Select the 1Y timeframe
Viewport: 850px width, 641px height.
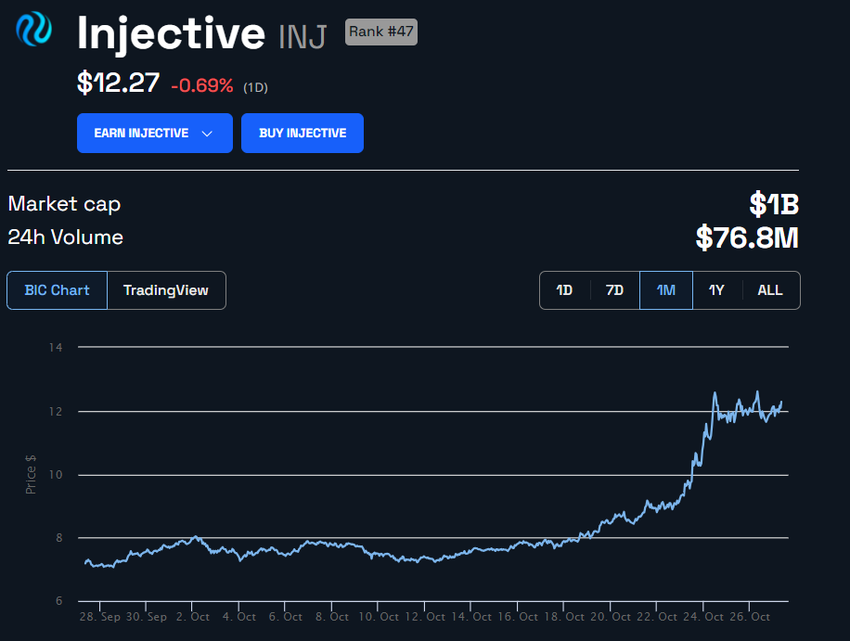tap(716, 290)
